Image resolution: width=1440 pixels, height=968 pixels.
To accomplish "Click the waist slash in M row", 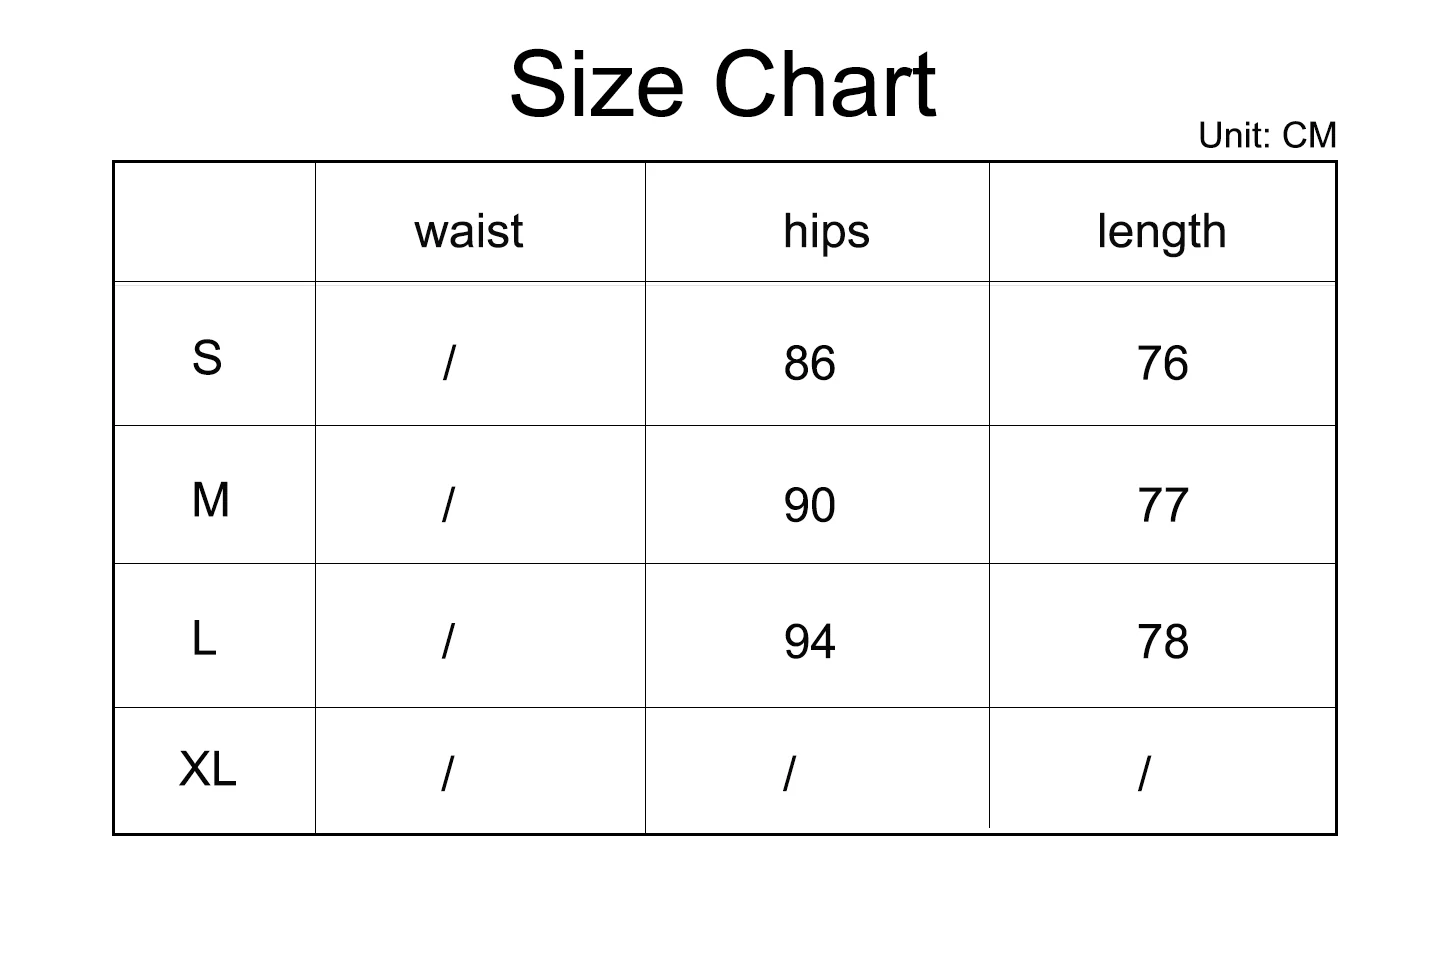I will point(448,504).
